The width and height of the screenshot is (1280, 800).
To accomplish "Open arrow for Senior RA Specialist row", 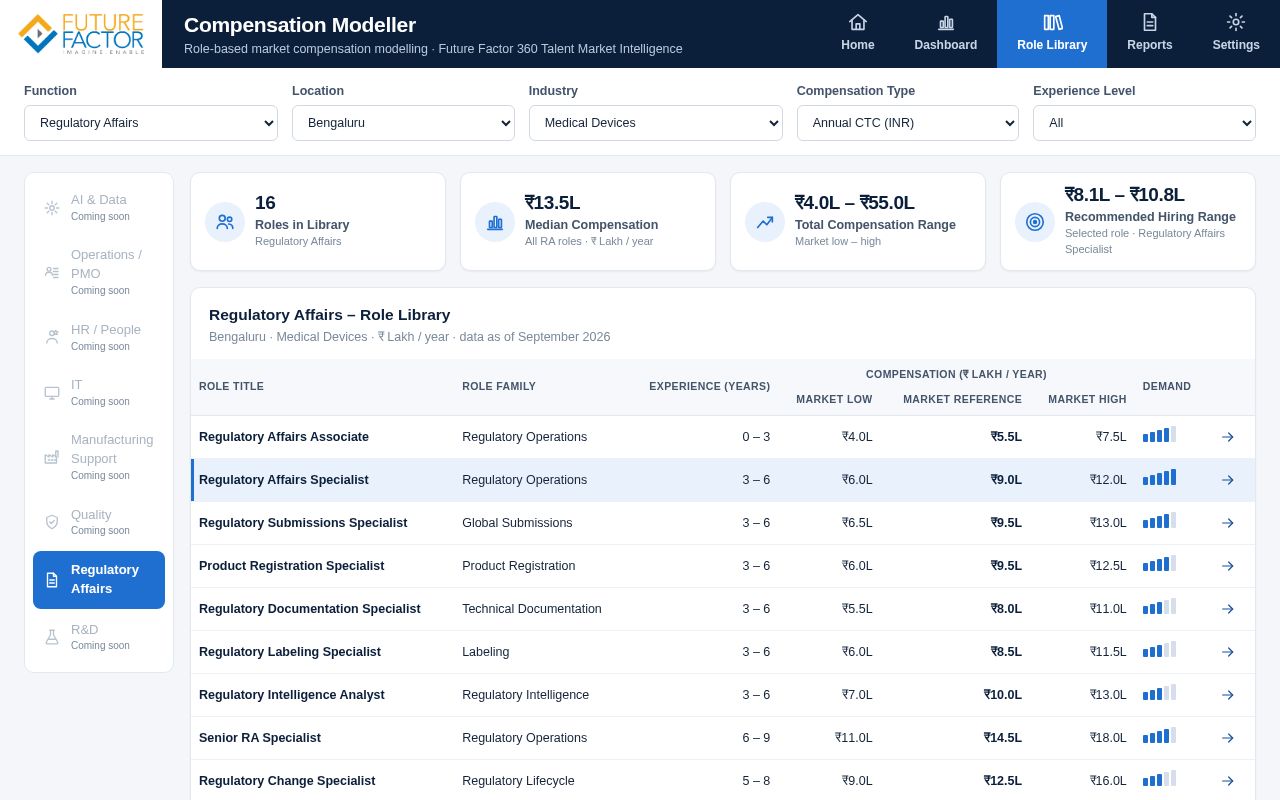I will (x=1227, y=738).
